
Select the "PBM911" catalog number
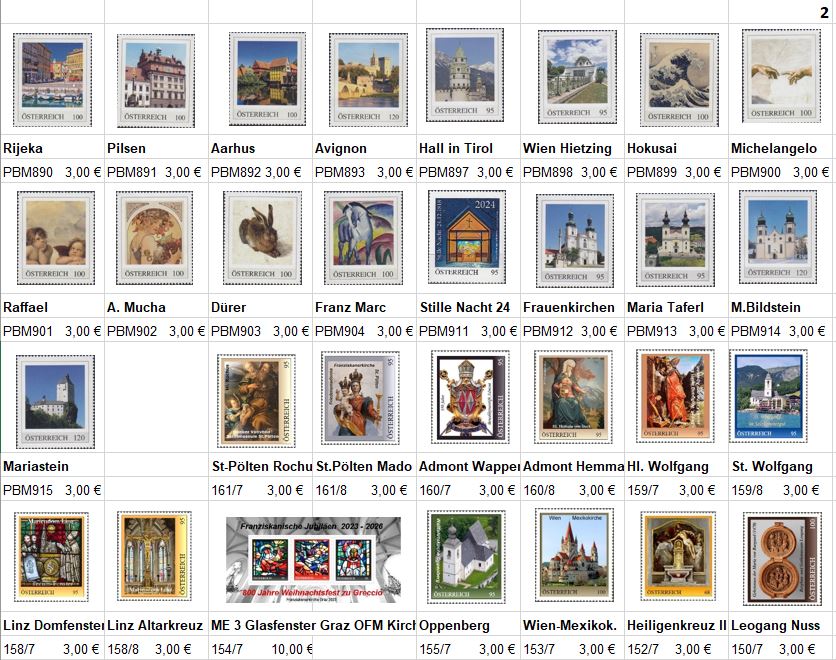click(x=444, y=331)
